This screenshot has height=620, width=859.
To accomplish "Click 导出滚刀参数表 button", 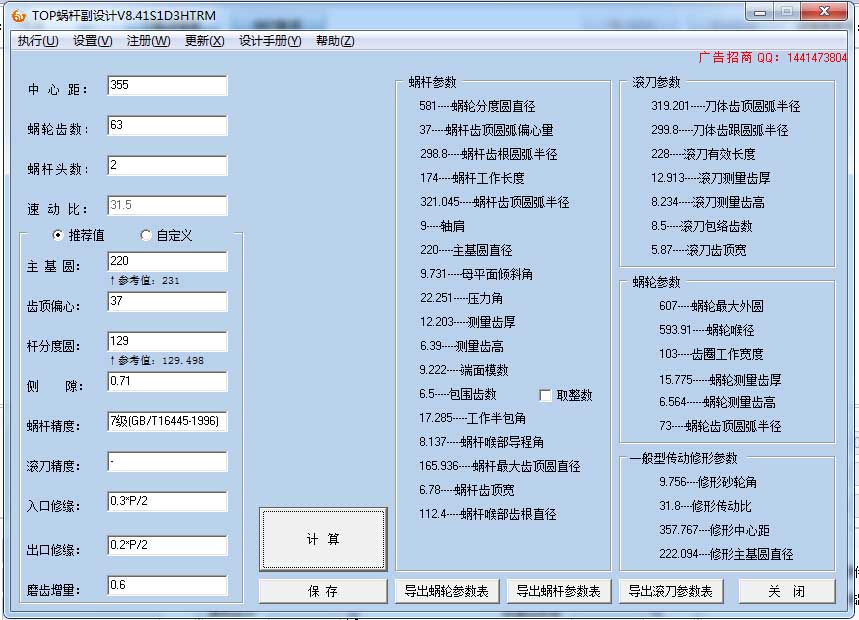I will pyautogui.click(x=670, y=591).
